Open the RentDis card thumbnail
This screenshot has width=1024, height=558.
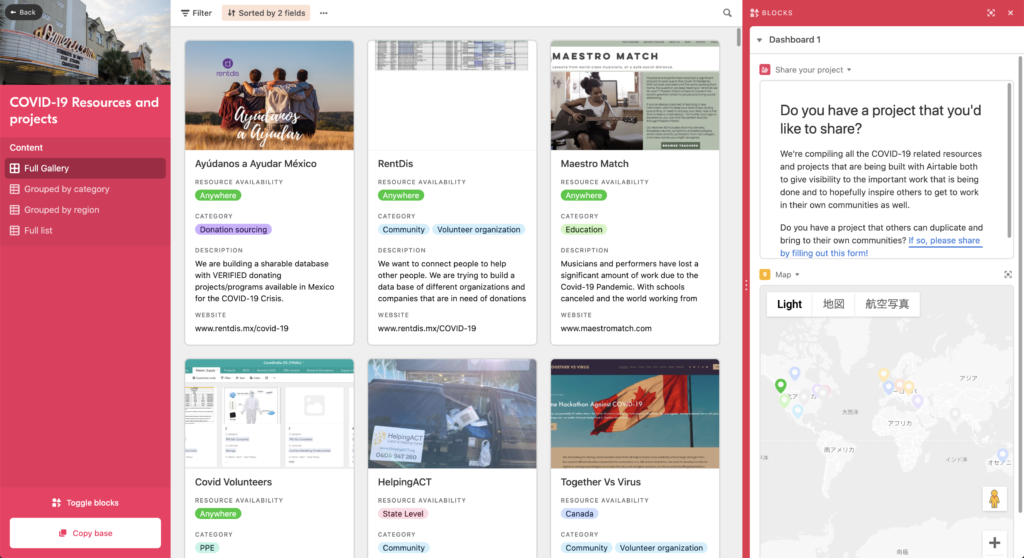coord(452,95)
